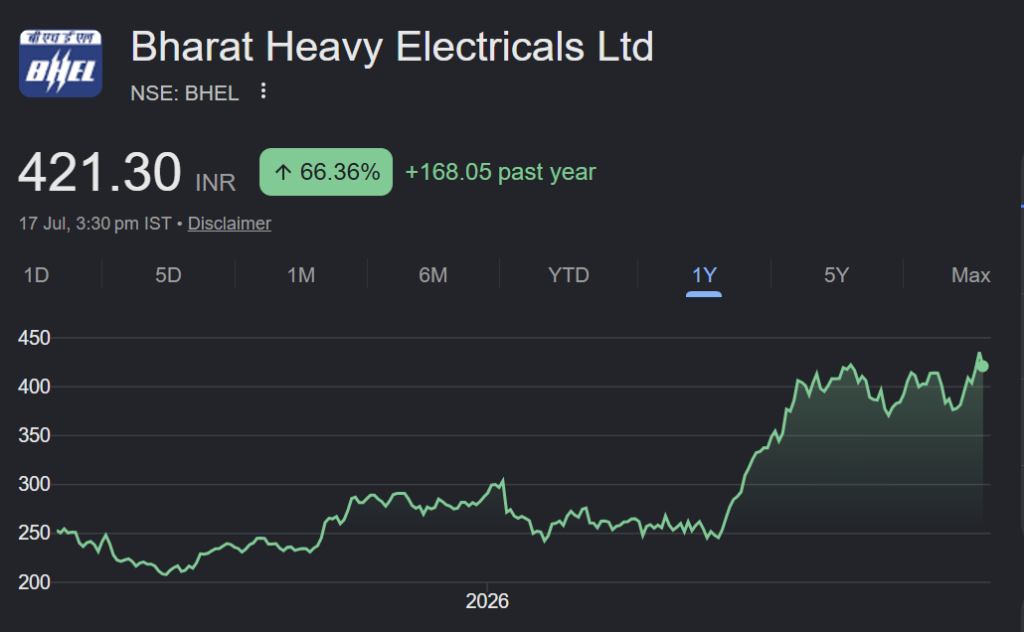Click the INR currency label

[216, 182]
